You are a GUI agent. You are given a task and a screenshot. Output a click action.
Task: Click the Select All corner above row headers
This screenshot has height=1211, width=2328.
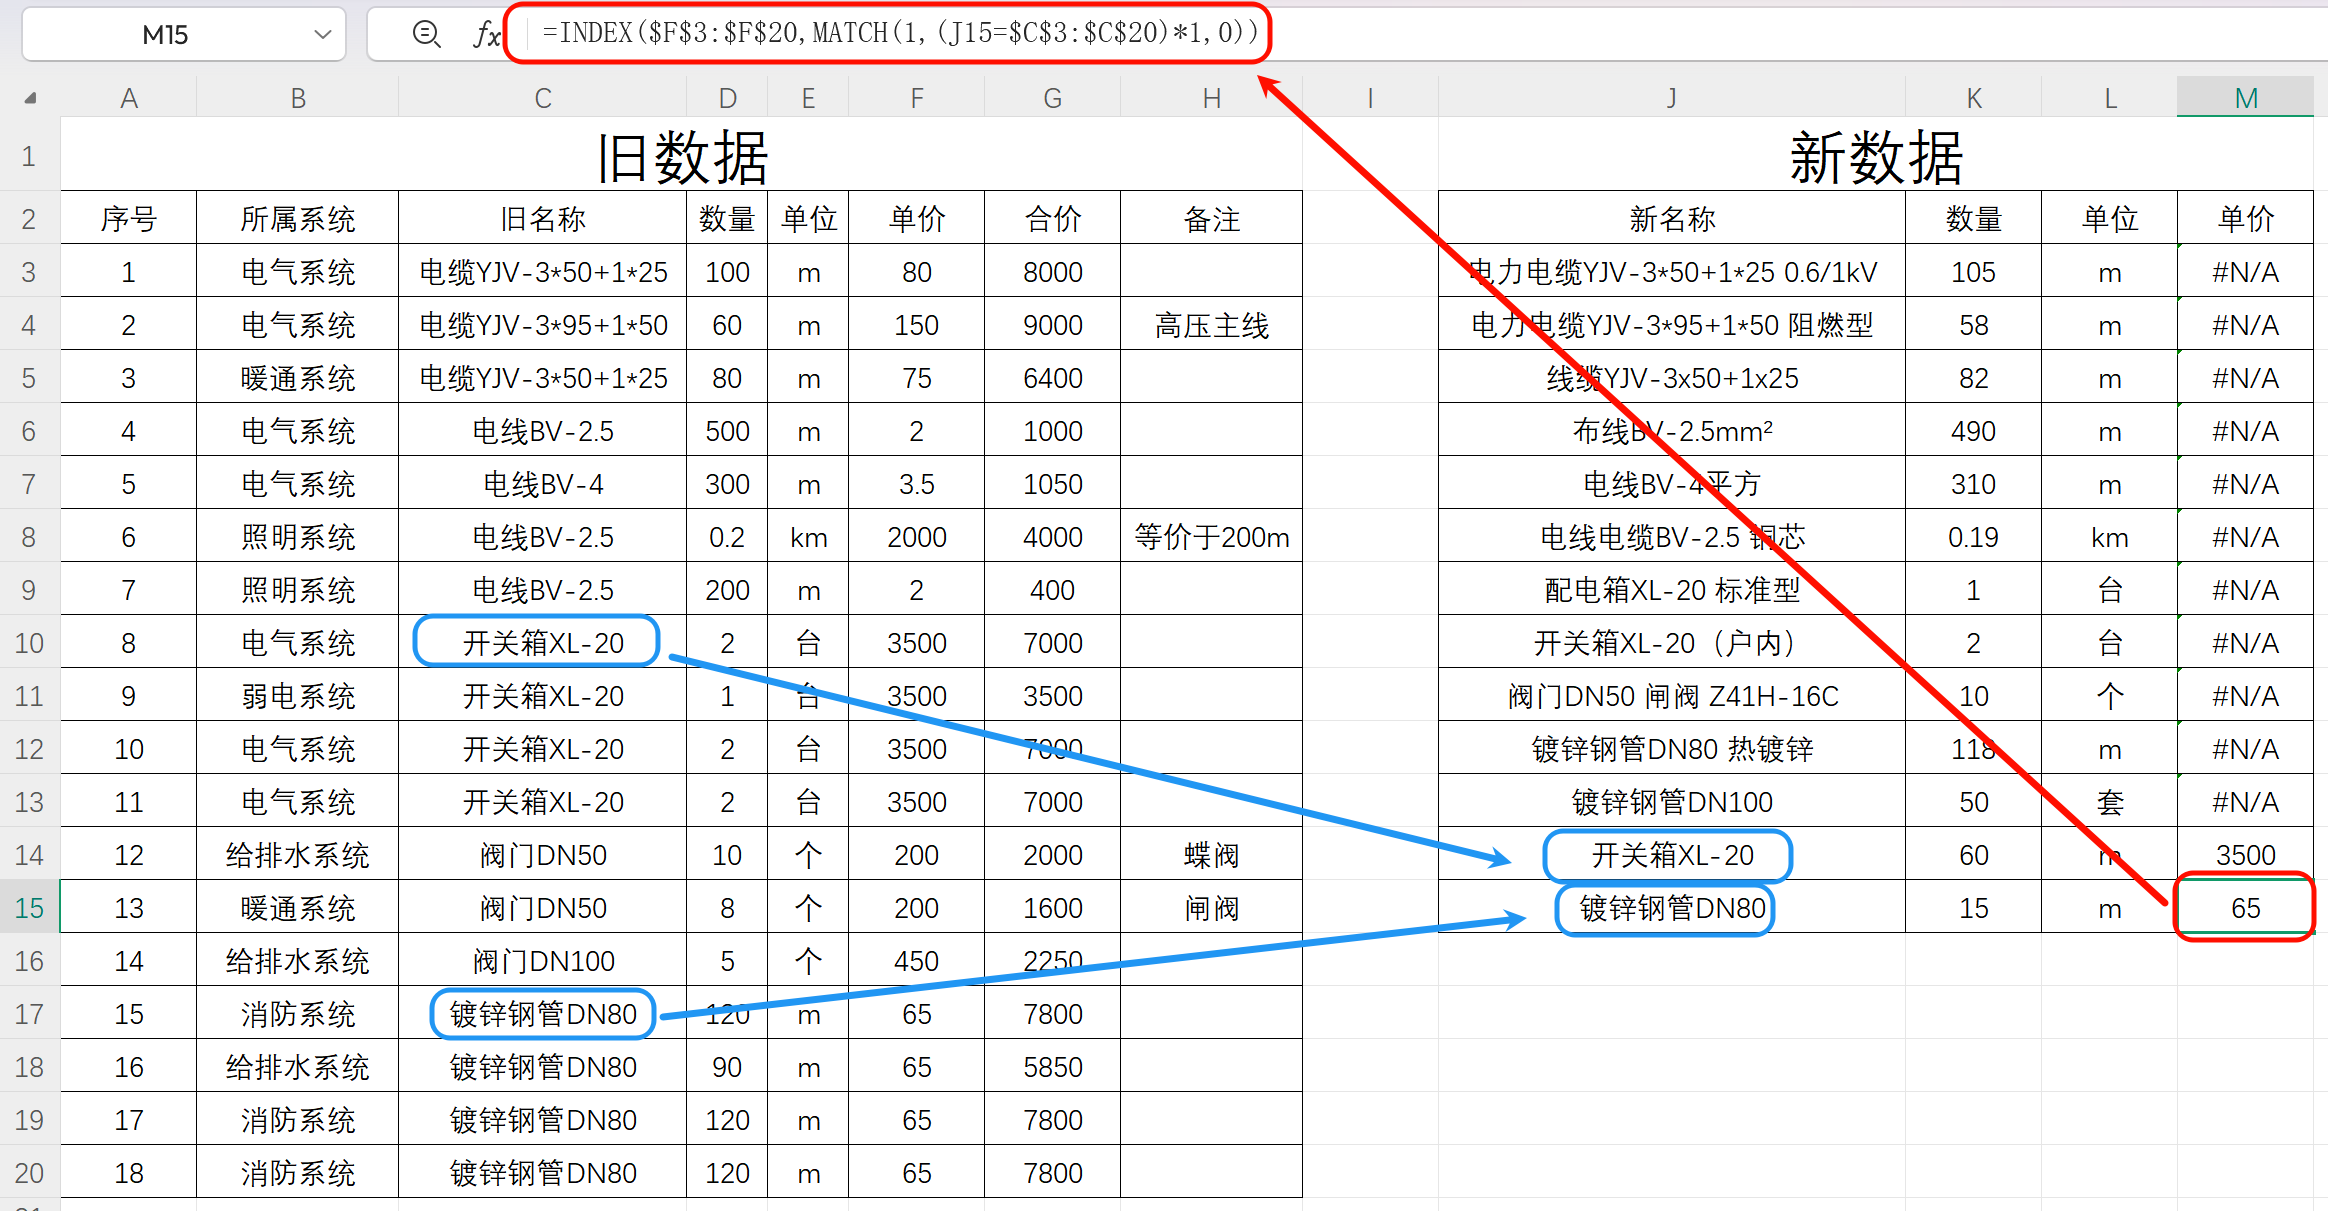point(30,97)
